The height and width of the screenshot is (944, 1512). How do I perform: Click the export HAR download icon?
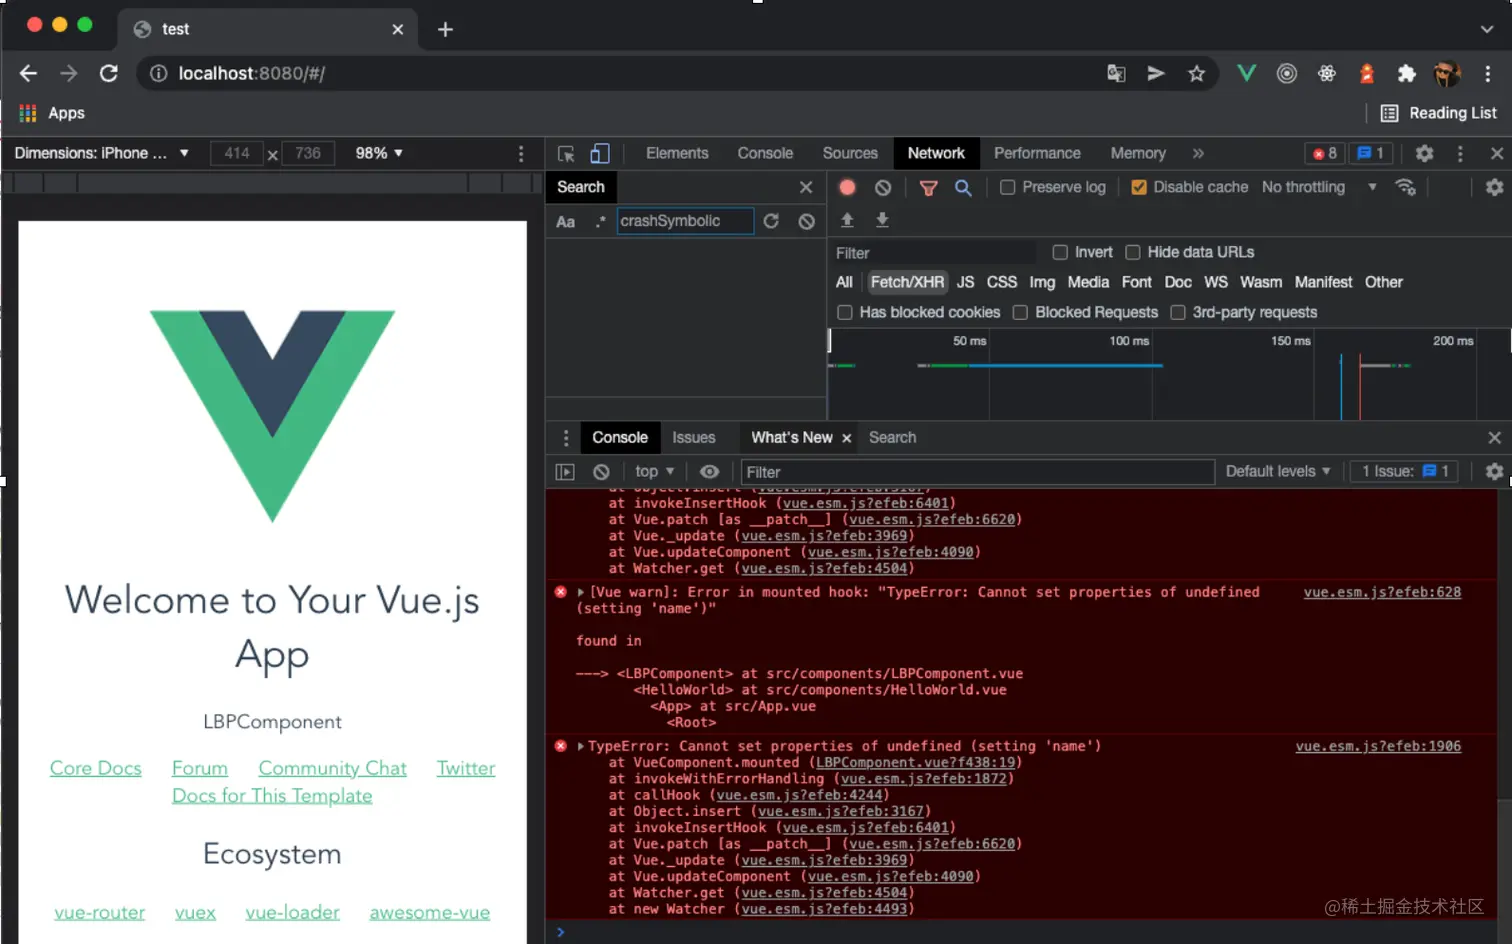click(x=882, y=220)
